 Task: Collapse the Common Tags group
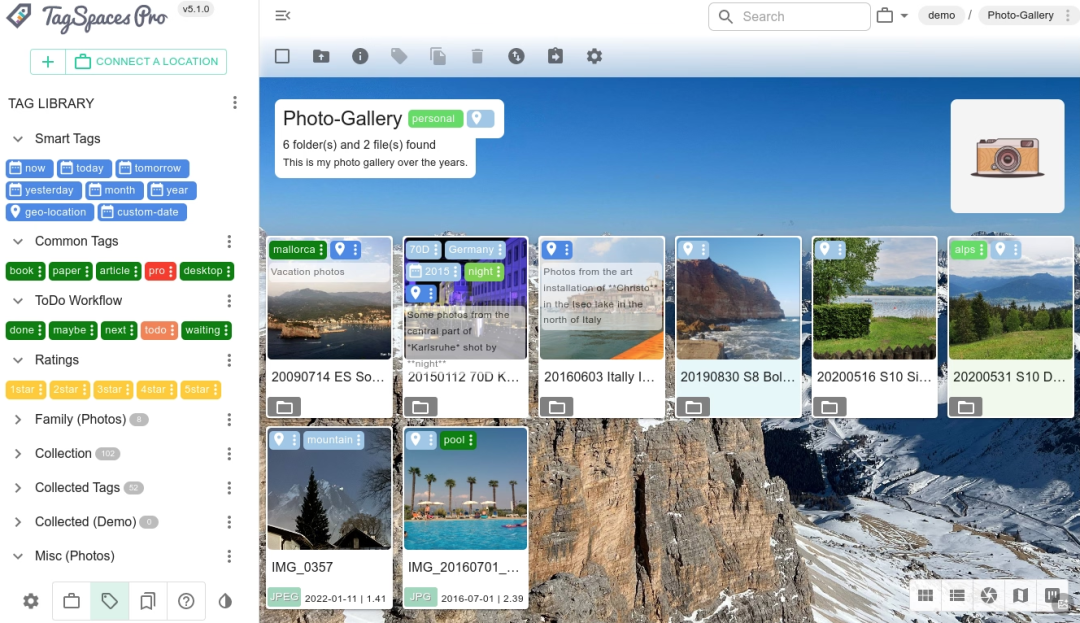point(18,241)
